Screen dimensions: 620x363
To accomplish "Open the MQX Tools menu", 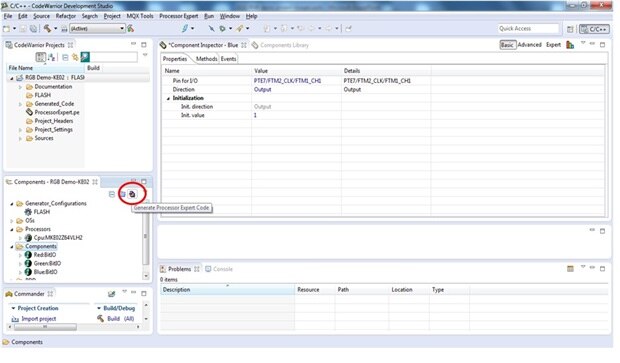I will pos(140,16).
